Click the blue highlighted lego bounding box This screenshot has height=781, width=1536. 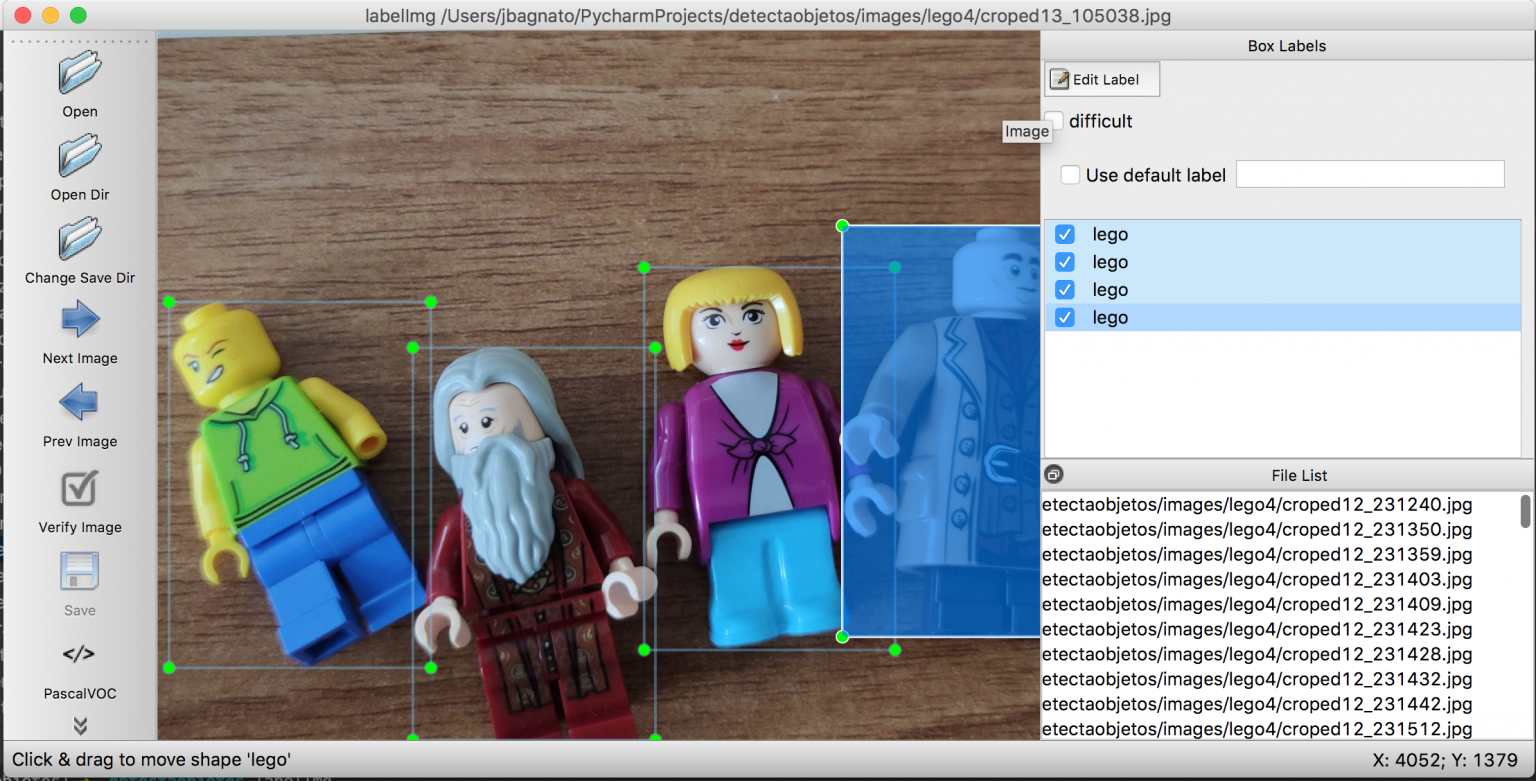pyautogui.click(x=940, y=430)
